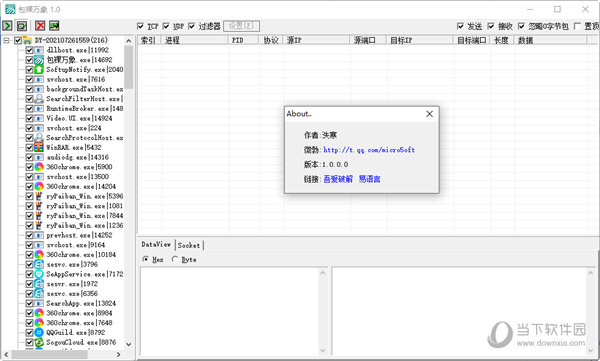Uncheck the dllhost.exe process checkbox
The height and width of the screenshot is (361, 600).
29,50
